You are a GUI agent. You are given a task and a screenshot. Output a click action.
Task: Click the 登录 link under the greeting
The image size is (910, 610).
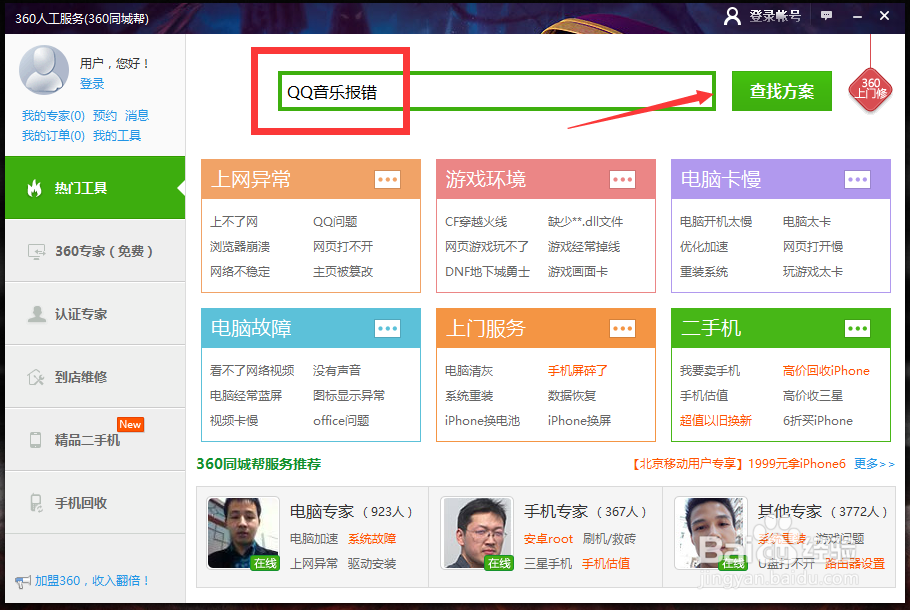(92, 84)
